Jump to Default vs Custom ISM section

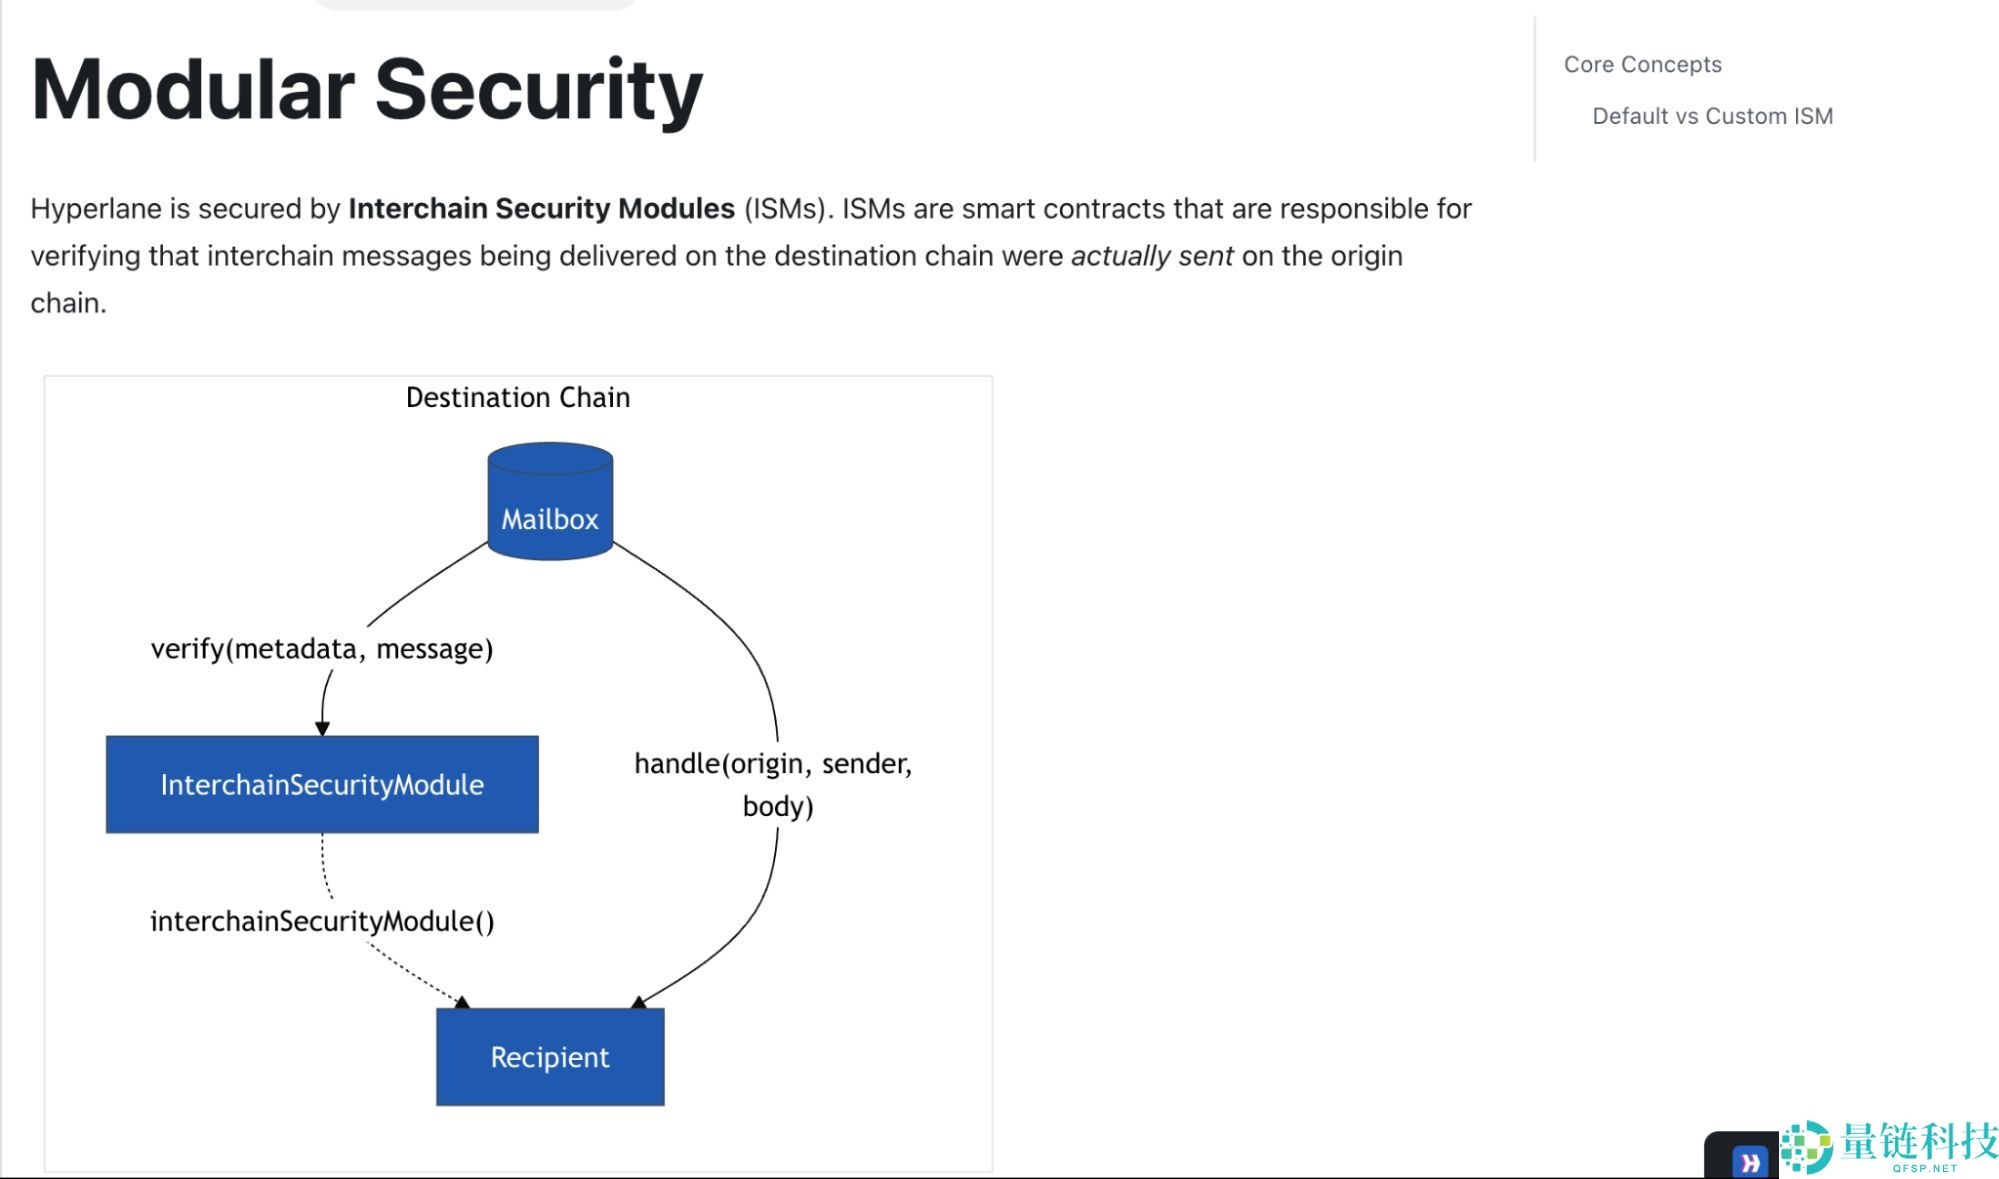pos(1712,116)
